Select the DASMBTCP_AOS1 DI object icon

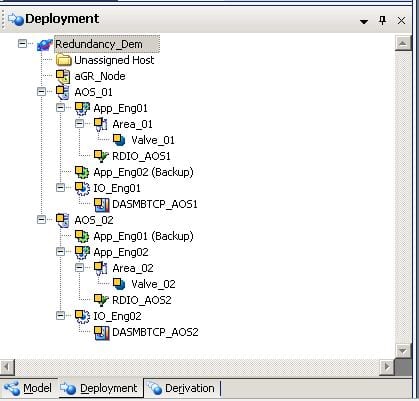(102, 204)
